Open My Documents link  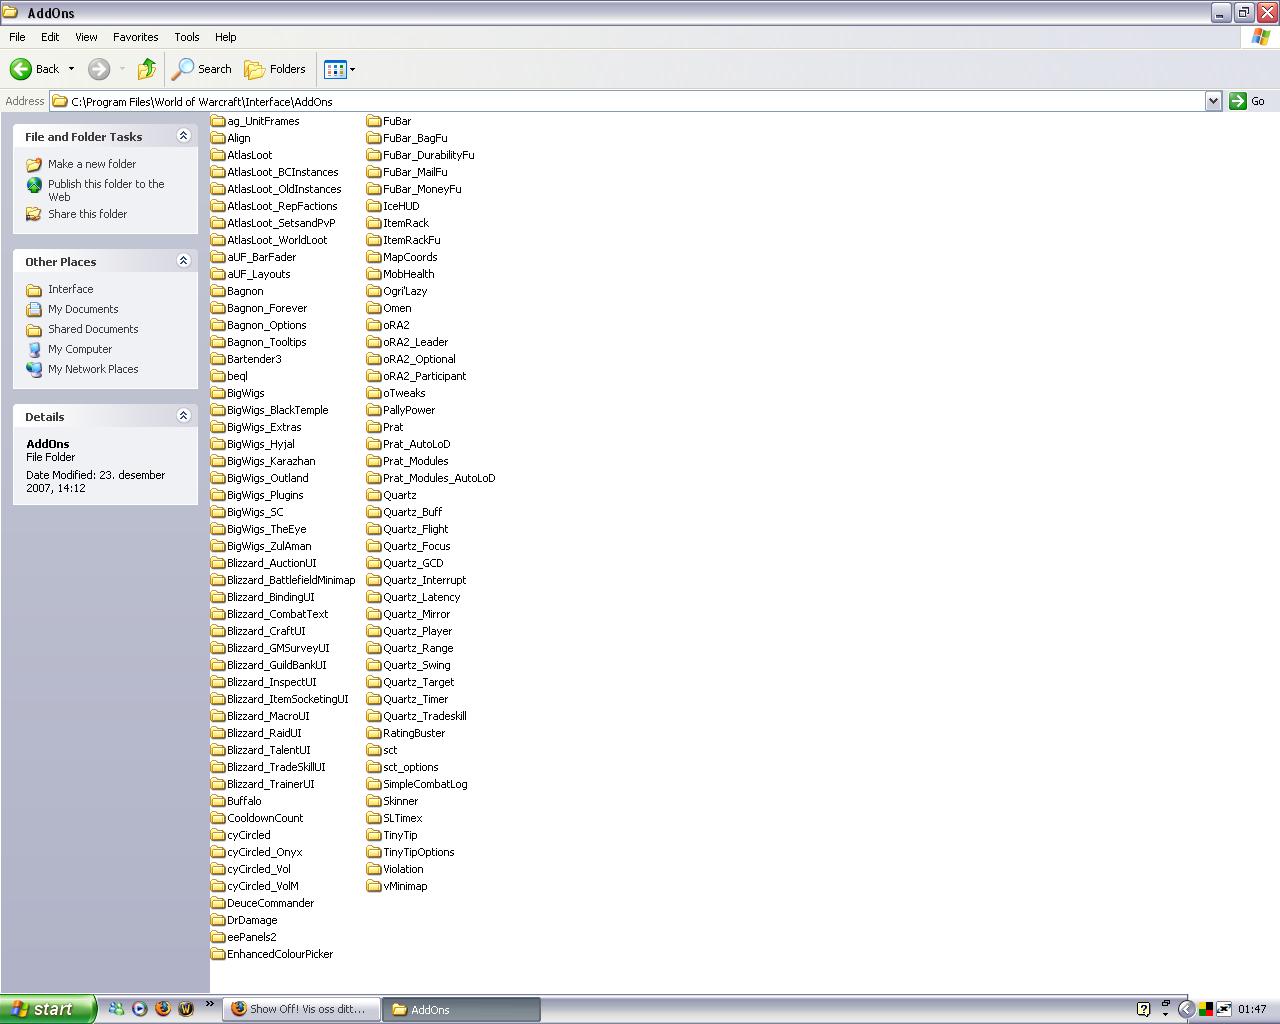83,309
